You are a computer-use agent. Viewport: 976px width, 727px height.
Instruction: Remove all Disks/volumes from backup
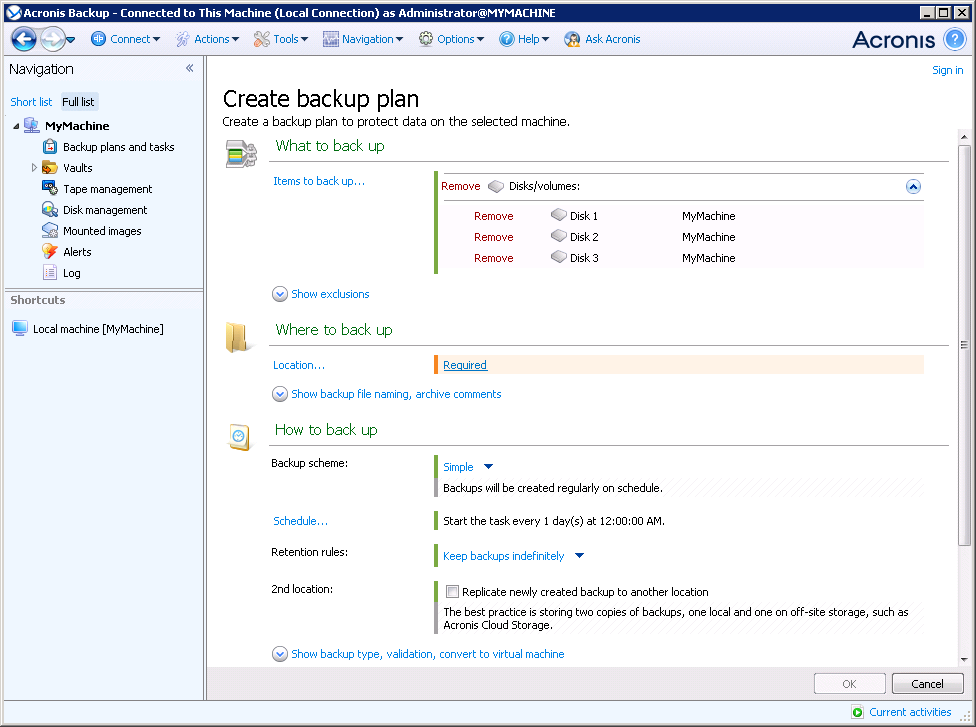coord(461,186)
